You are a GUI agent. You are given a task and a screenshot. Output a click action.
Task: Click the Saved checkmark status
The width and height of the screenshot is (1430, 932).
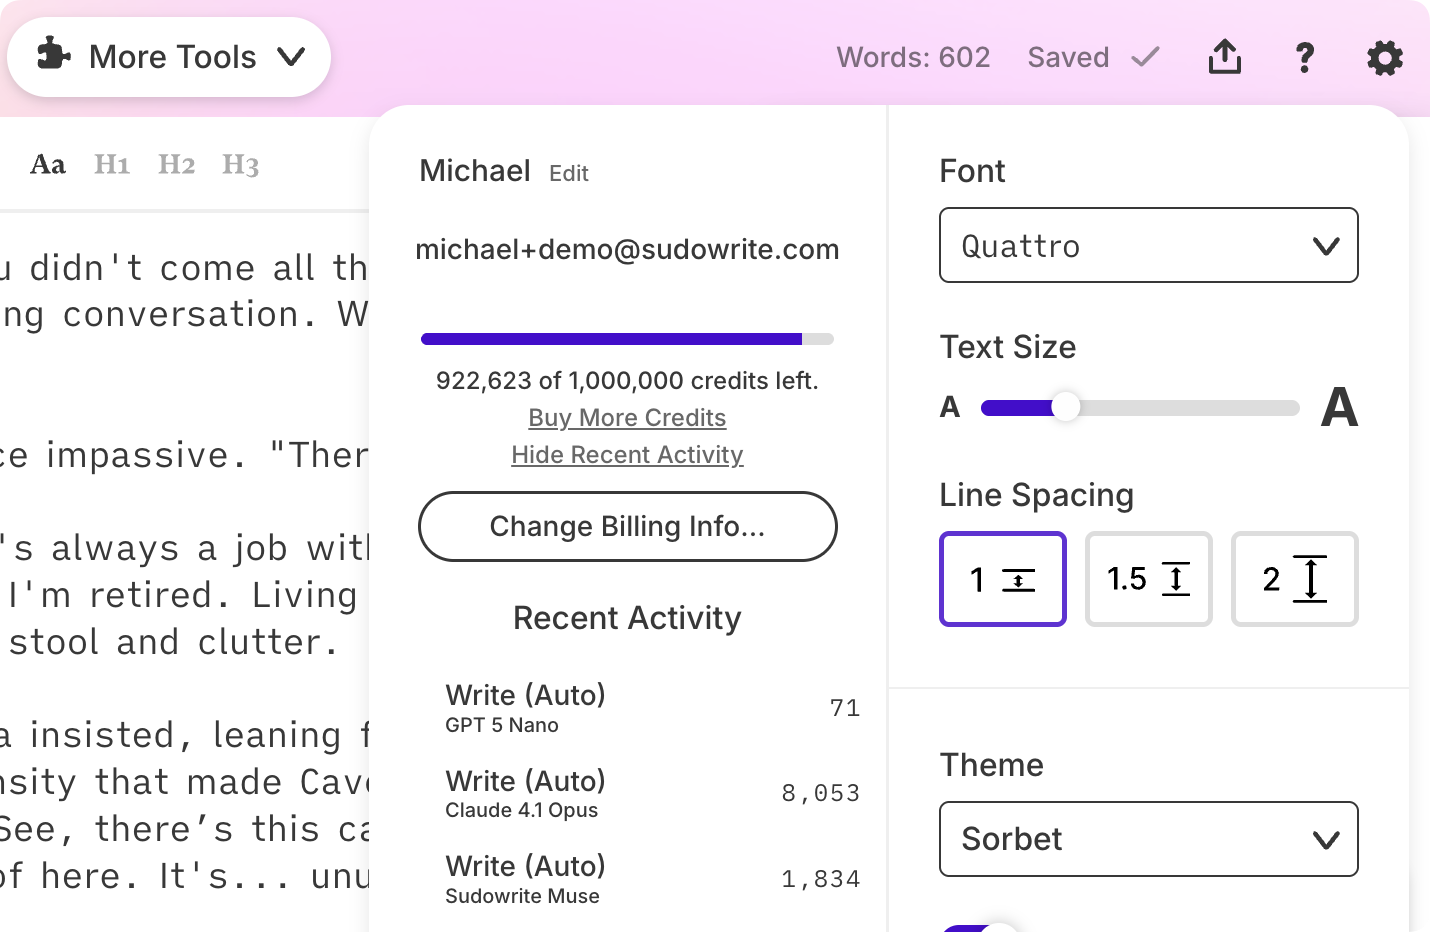pos(1094,57)
